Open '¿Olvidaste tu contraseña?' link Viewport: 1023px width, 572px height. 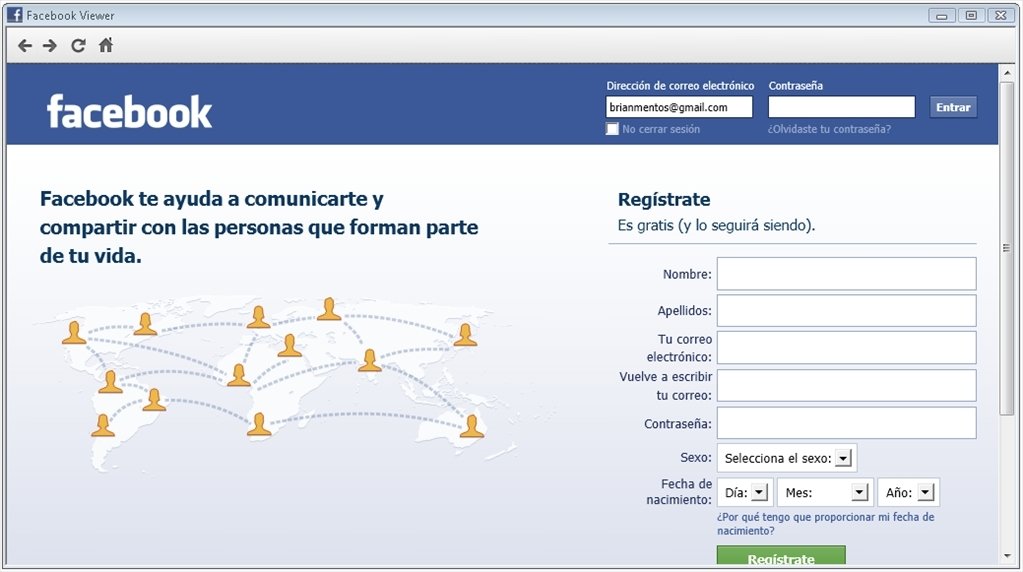point(829,129)
